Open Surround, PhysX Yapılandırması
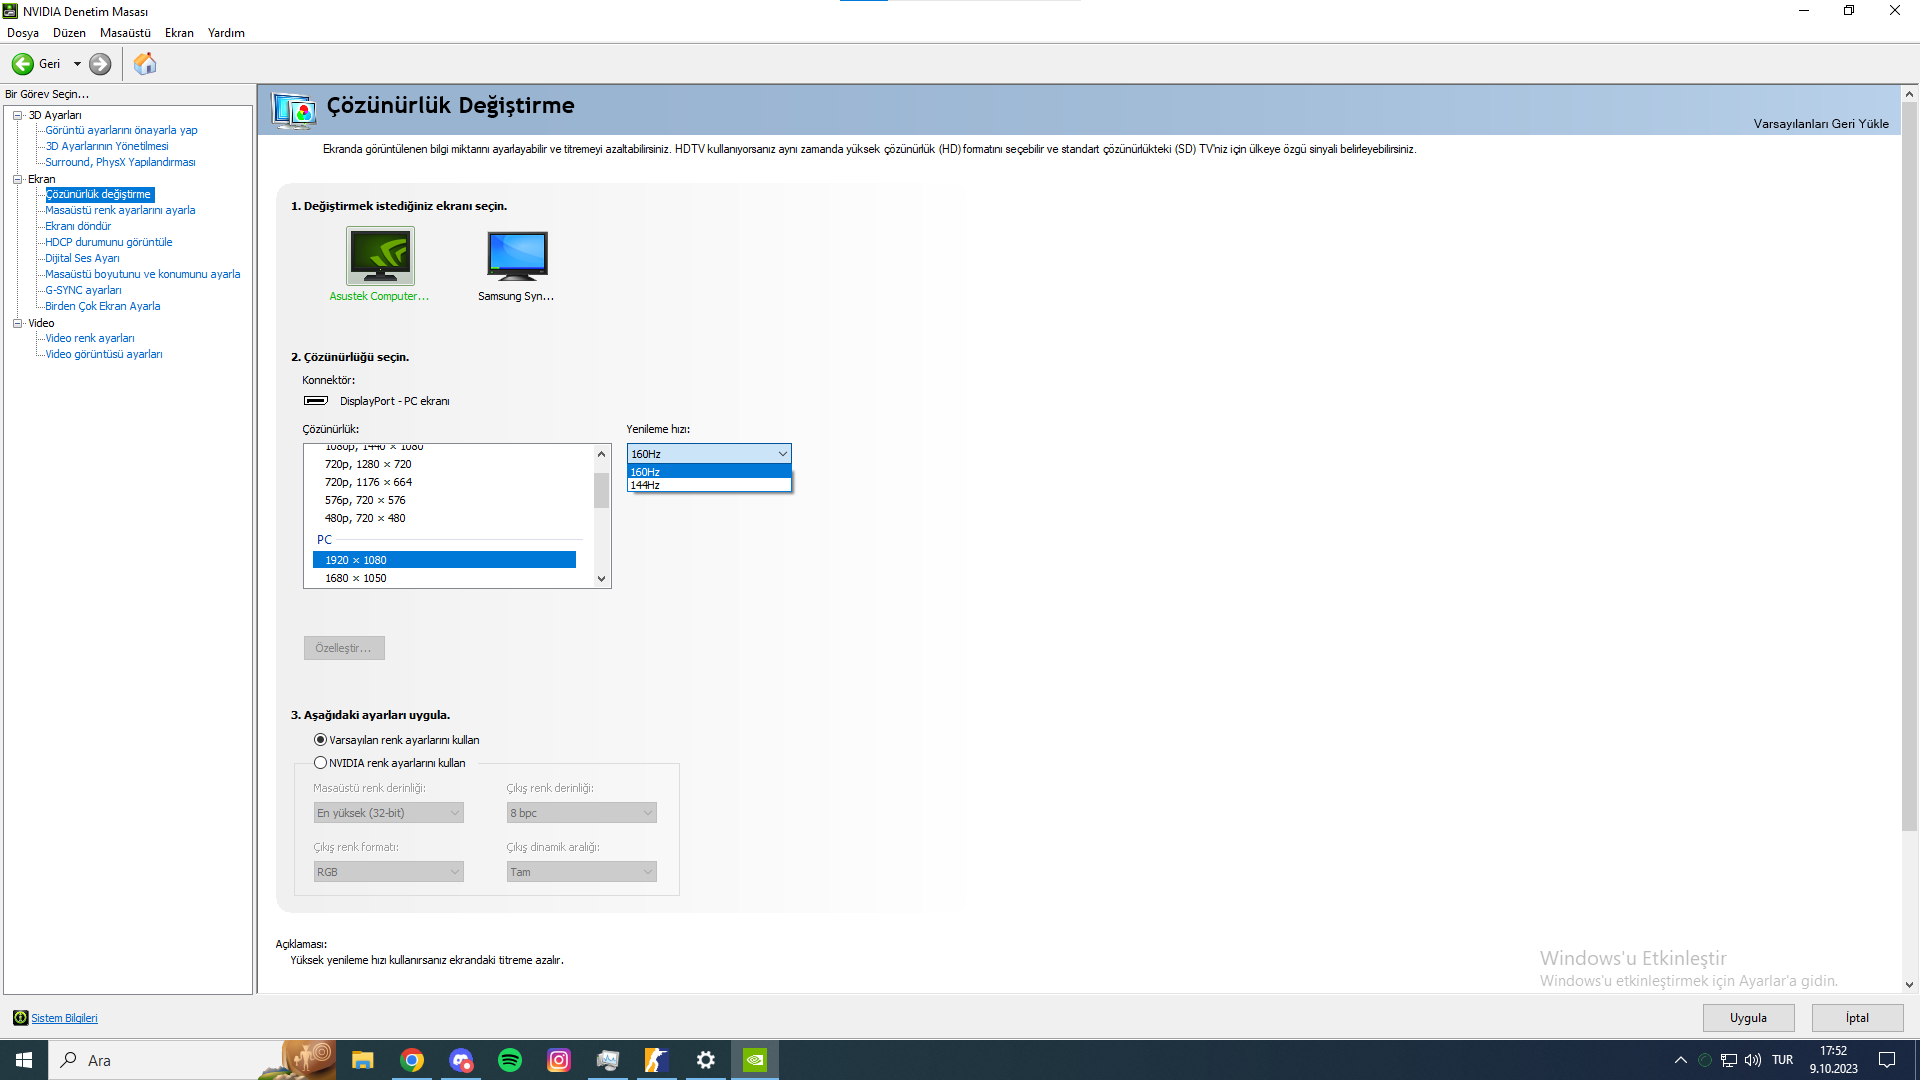 120,162
